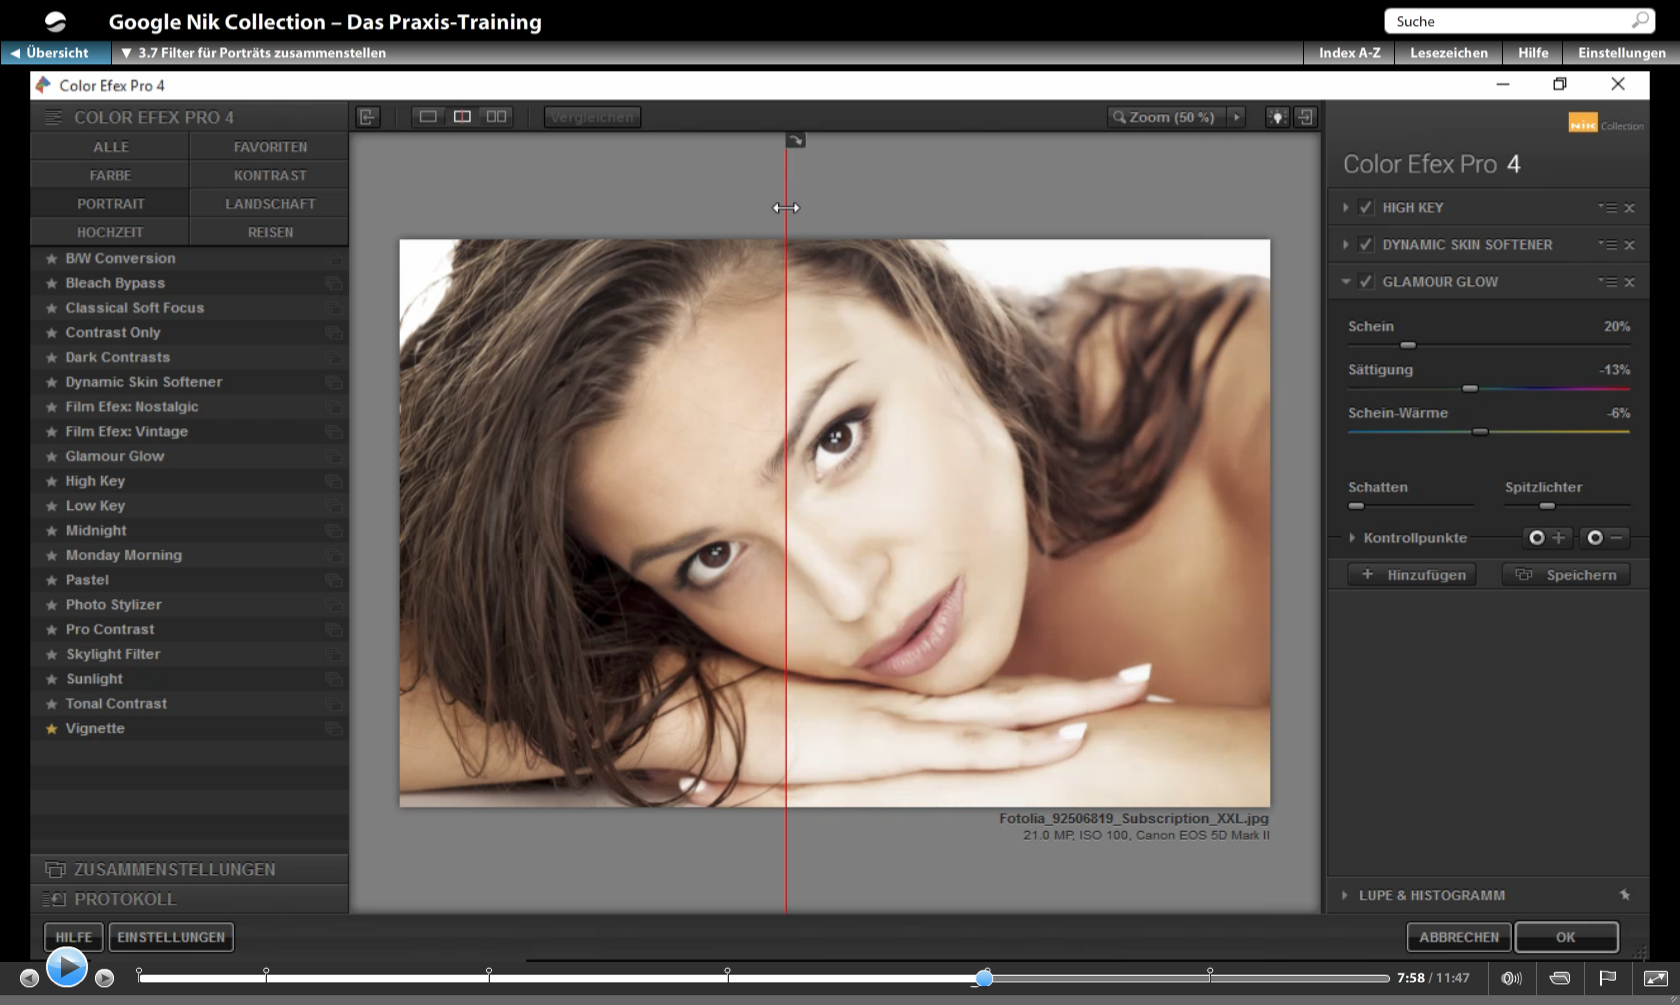Expand the Zusammenstellungen section
Screen dimensions: 1680x1005
[189, 869]
